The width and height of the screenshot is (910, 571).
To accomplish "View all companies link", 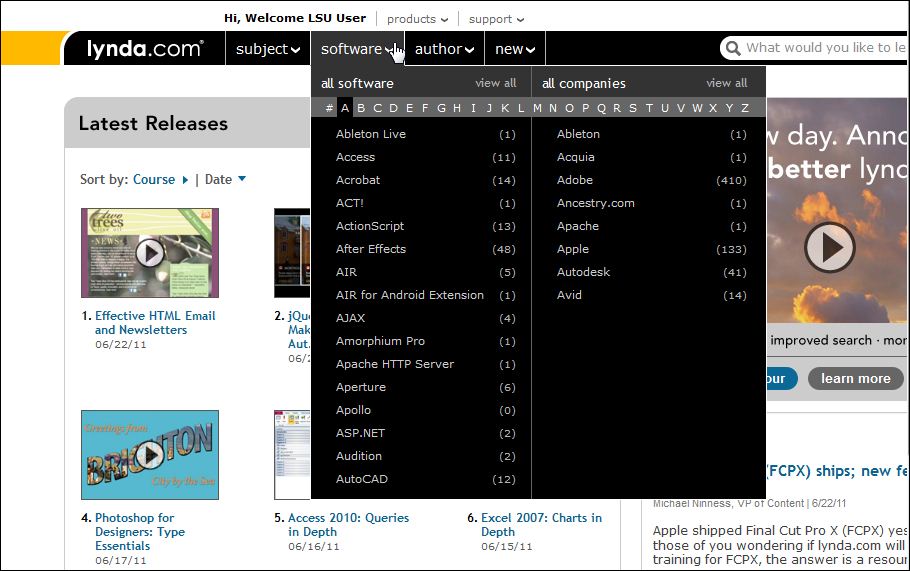I will coord(727,83).
